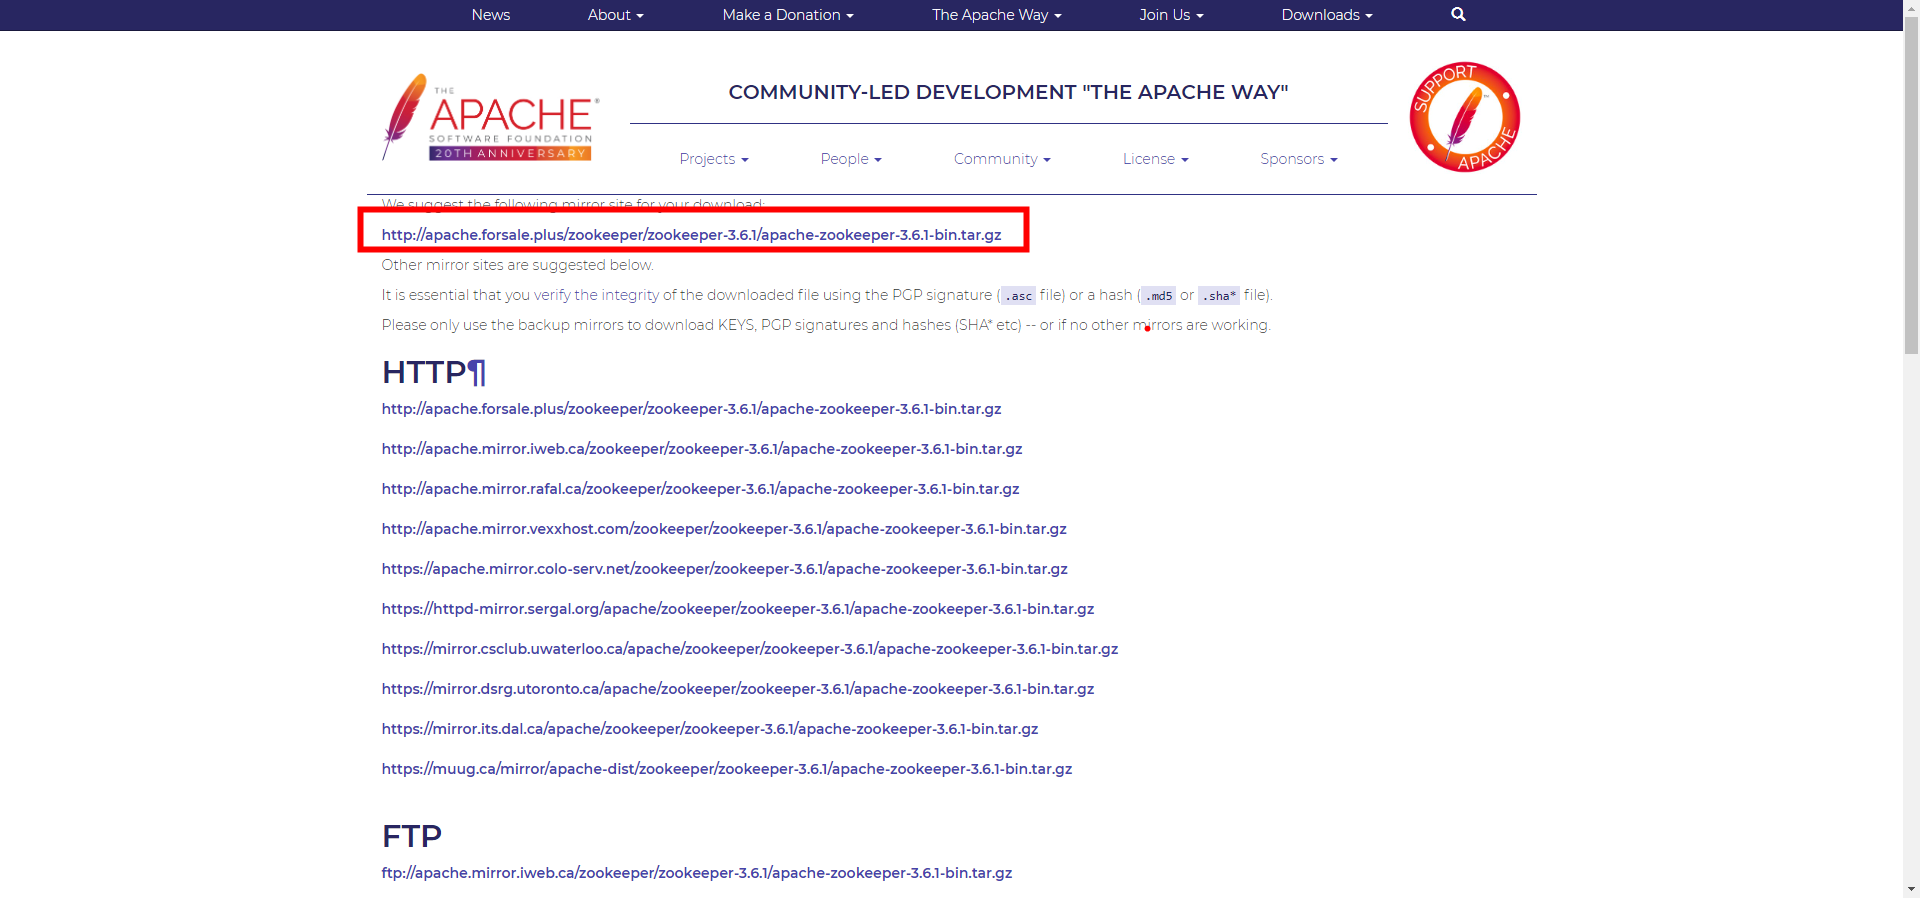Click the vertical scrollbar thumb
The height and width of the screenshot is (898, 1920).
coord(1911,185)
